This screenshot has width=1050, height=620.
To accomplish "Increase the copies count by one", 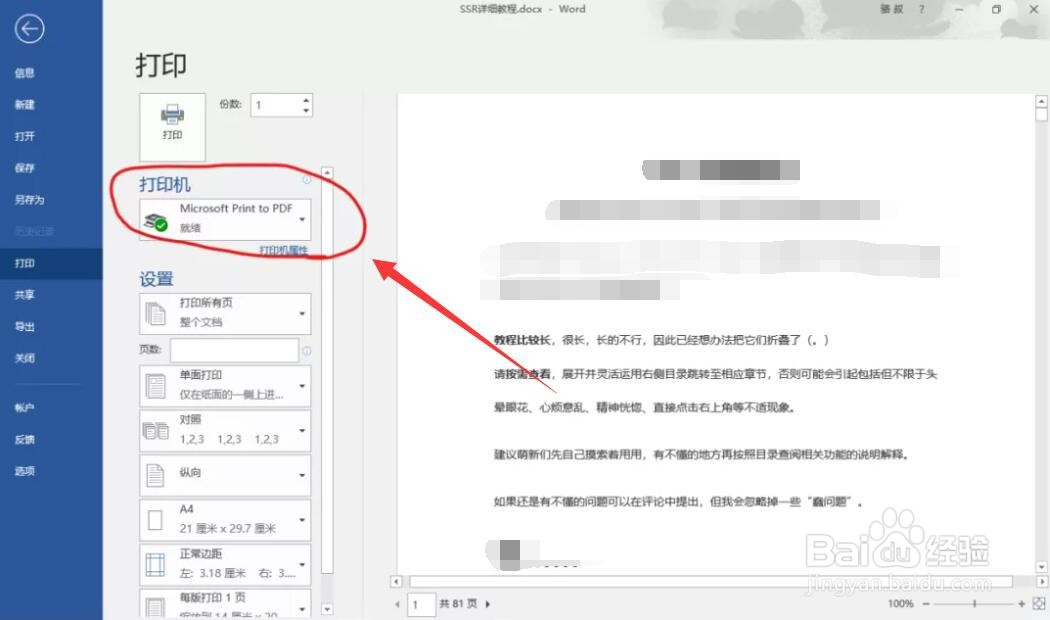I will tap(306, 100).
